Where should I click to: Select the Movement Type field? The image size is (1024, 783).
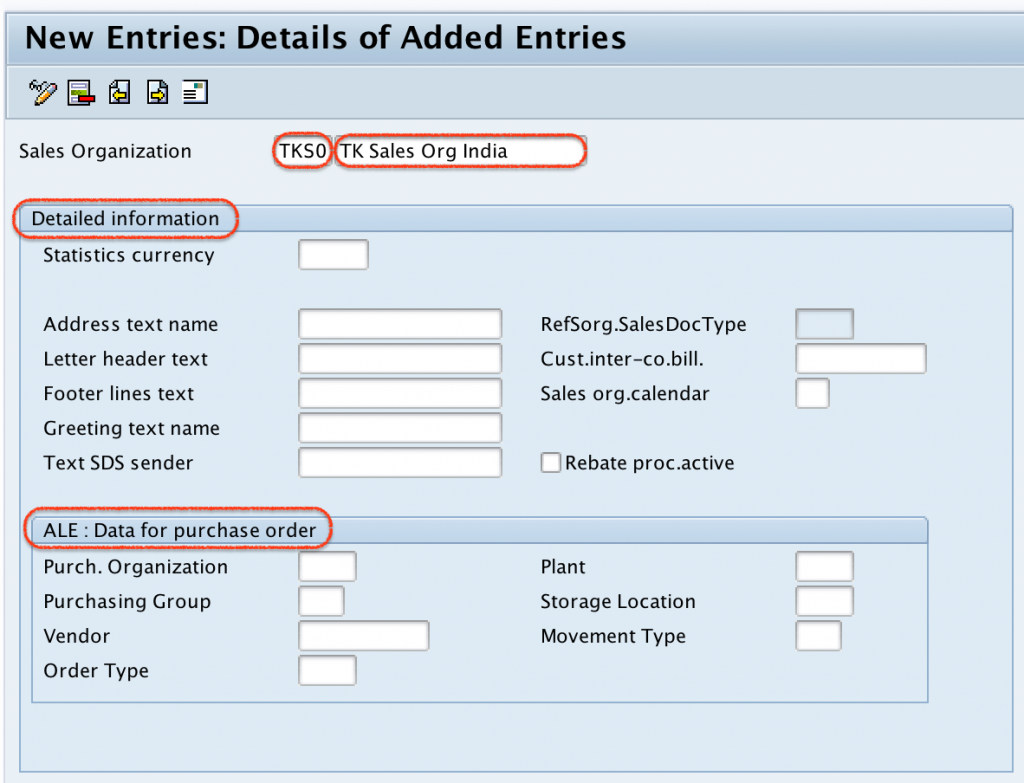pos(817,635)
